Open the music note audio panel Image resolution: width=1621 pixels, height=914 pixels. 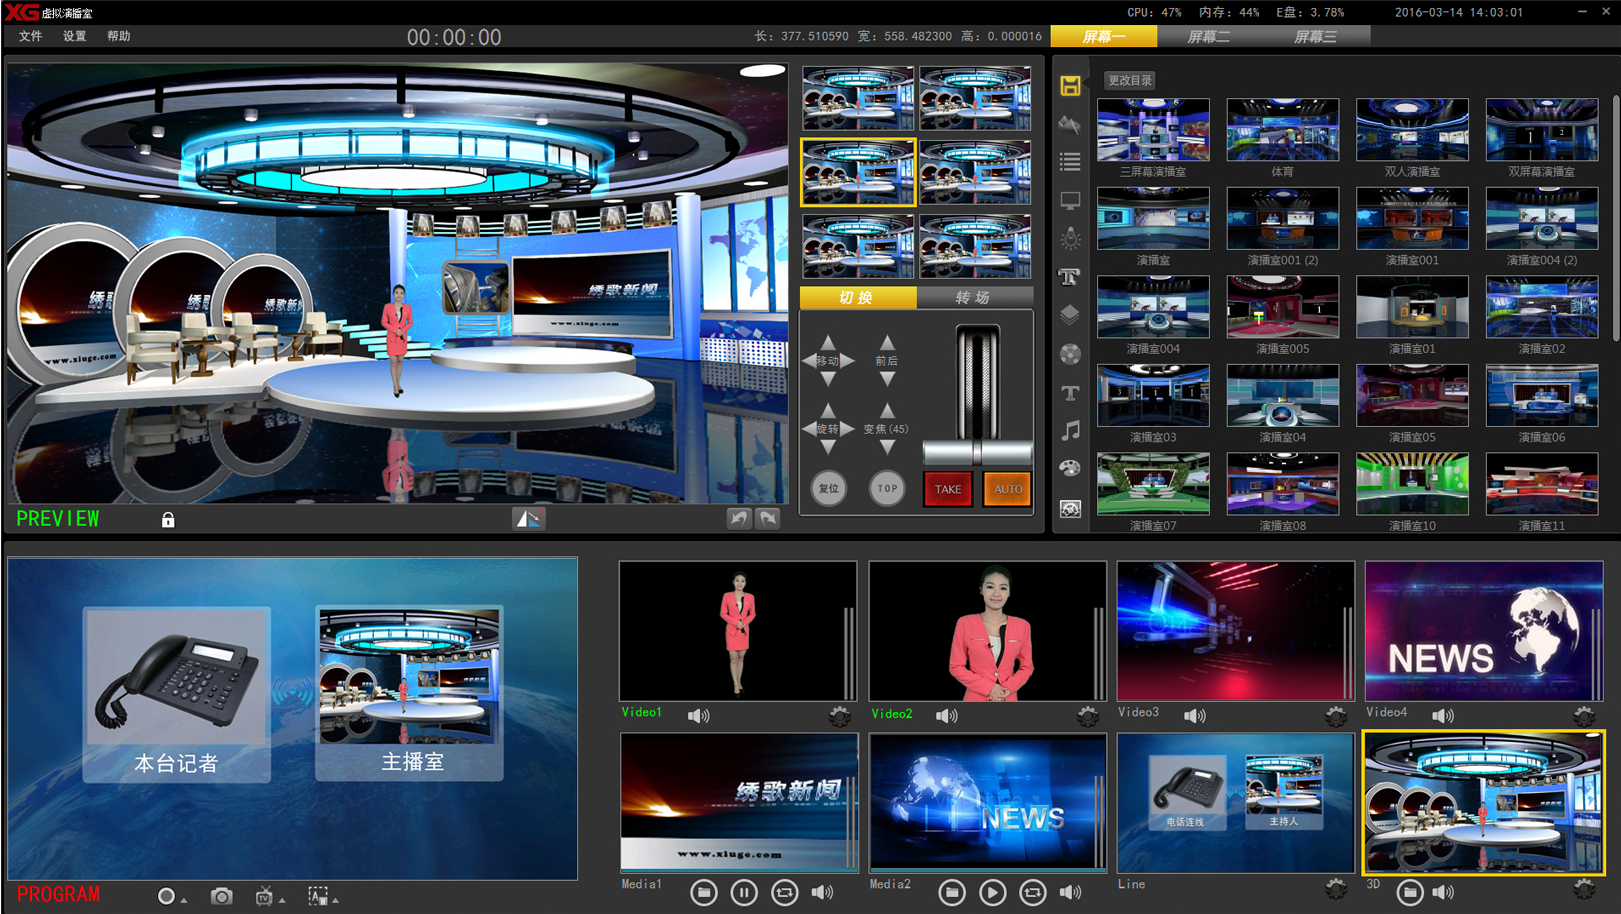coord(1070,431)
